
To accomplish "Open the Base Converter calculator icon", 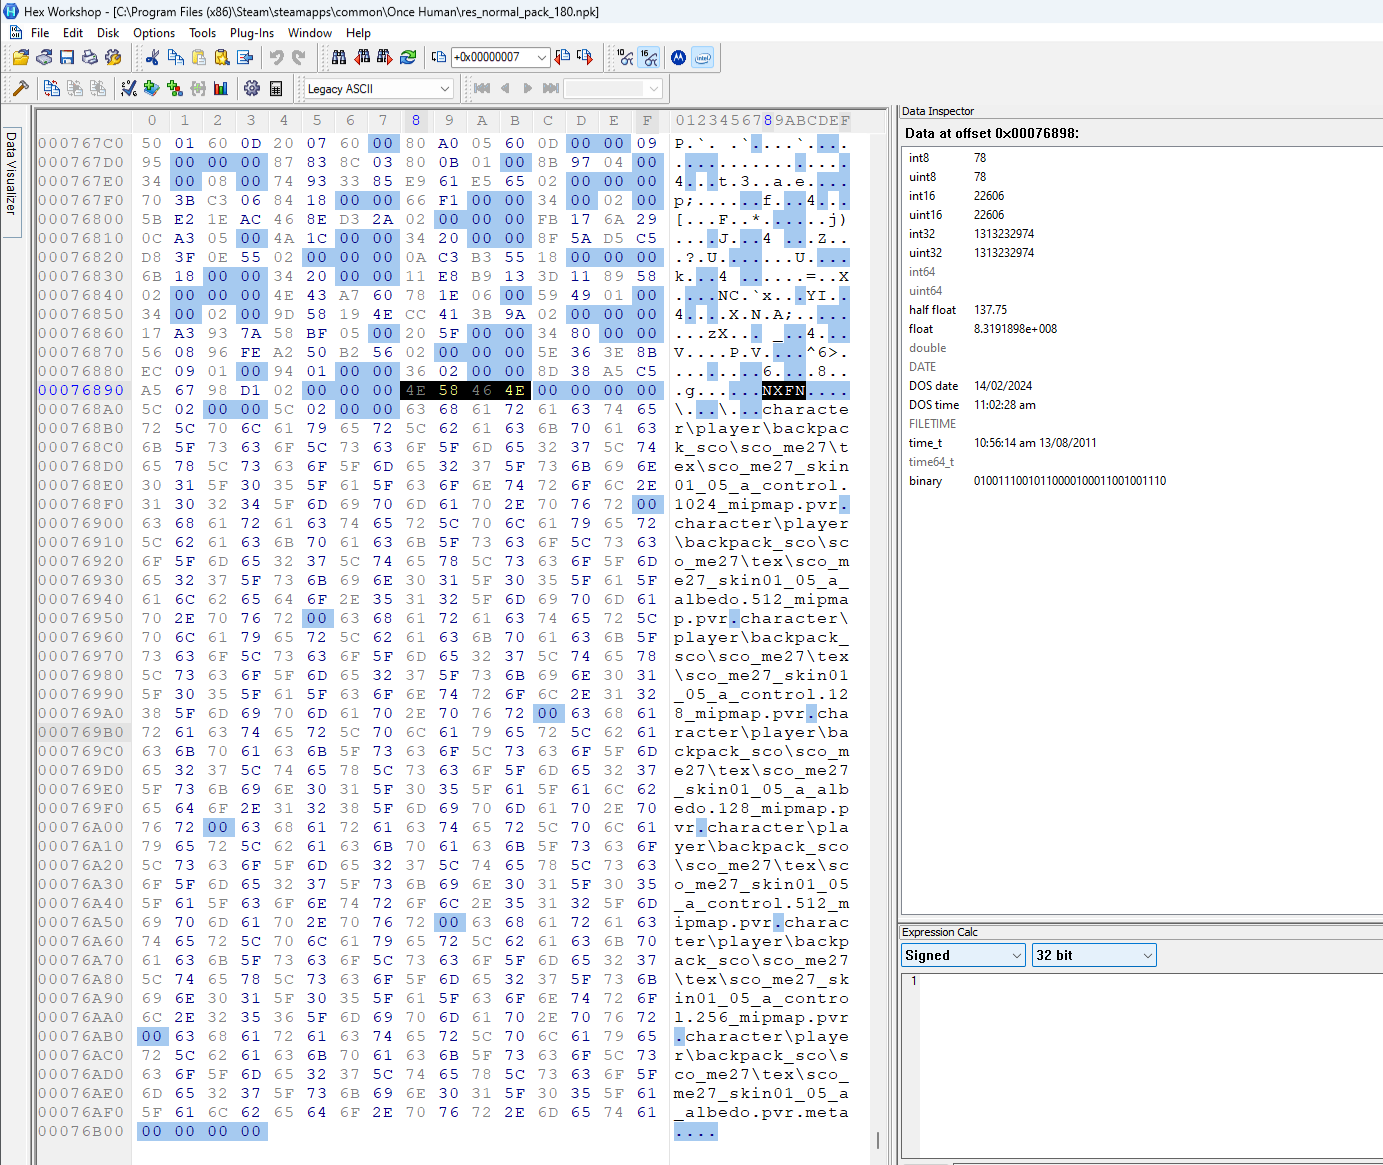I will tap(275, 88).
